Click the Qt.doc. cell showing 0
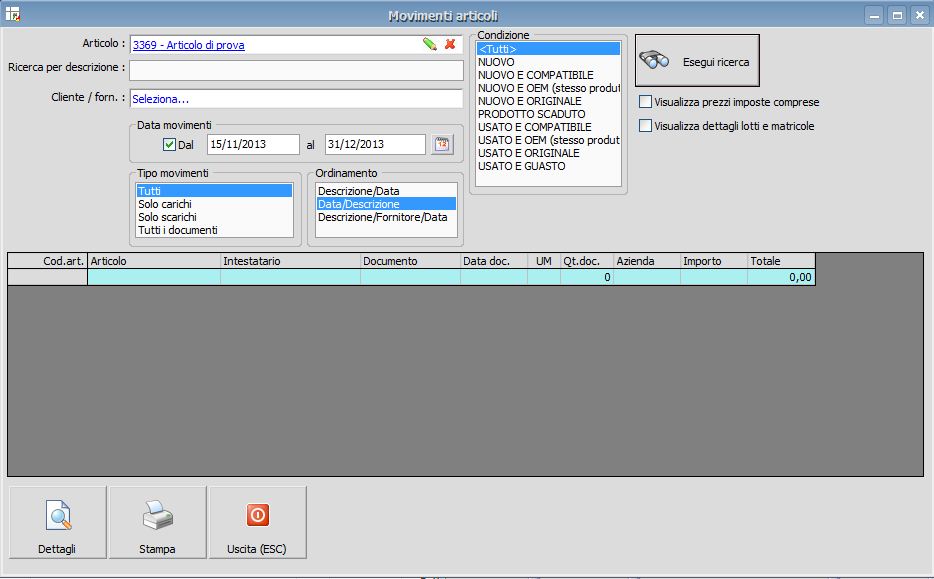This screenshot has width=934, height=579. pyautogui.click(x=587, y=277)
